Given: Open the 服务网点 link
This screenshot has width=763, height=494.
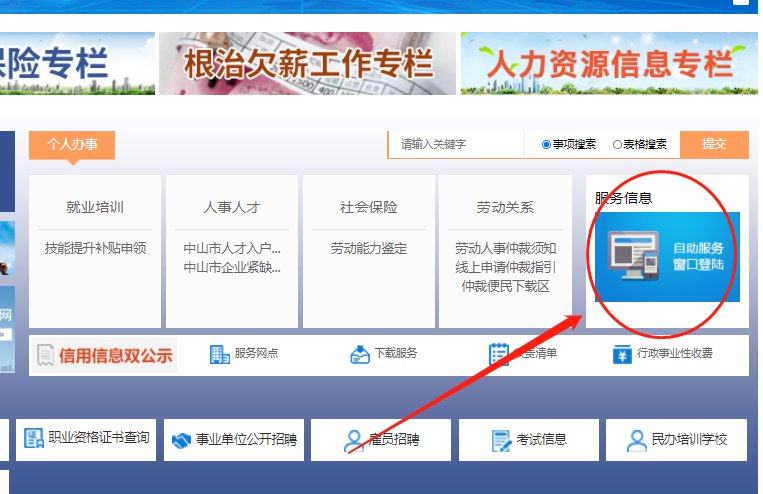Looking at the screenshot, I should [x=256, y=353].
